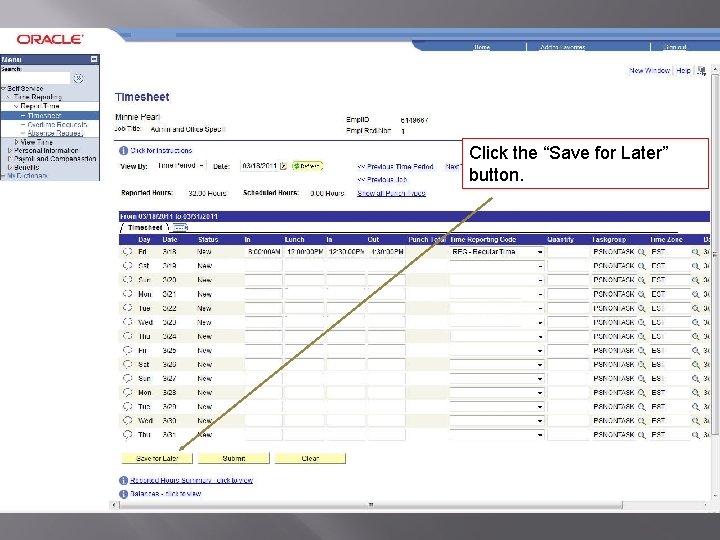Screen dimensions: 720x540
Task: Click Taskgroup lookup magnifier in Tue 3/22 row
Action: point(641,308)
